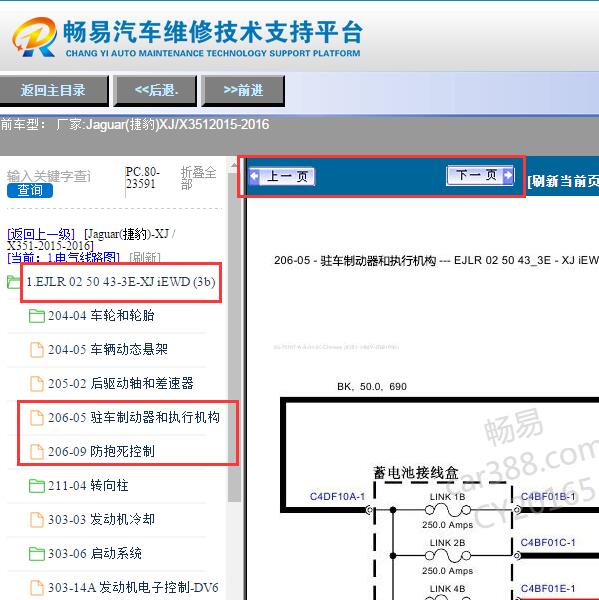This screenshot has height=600, width=599.
Task: Click wire label BK, 50.0, 690
Action: click(372, 386)
